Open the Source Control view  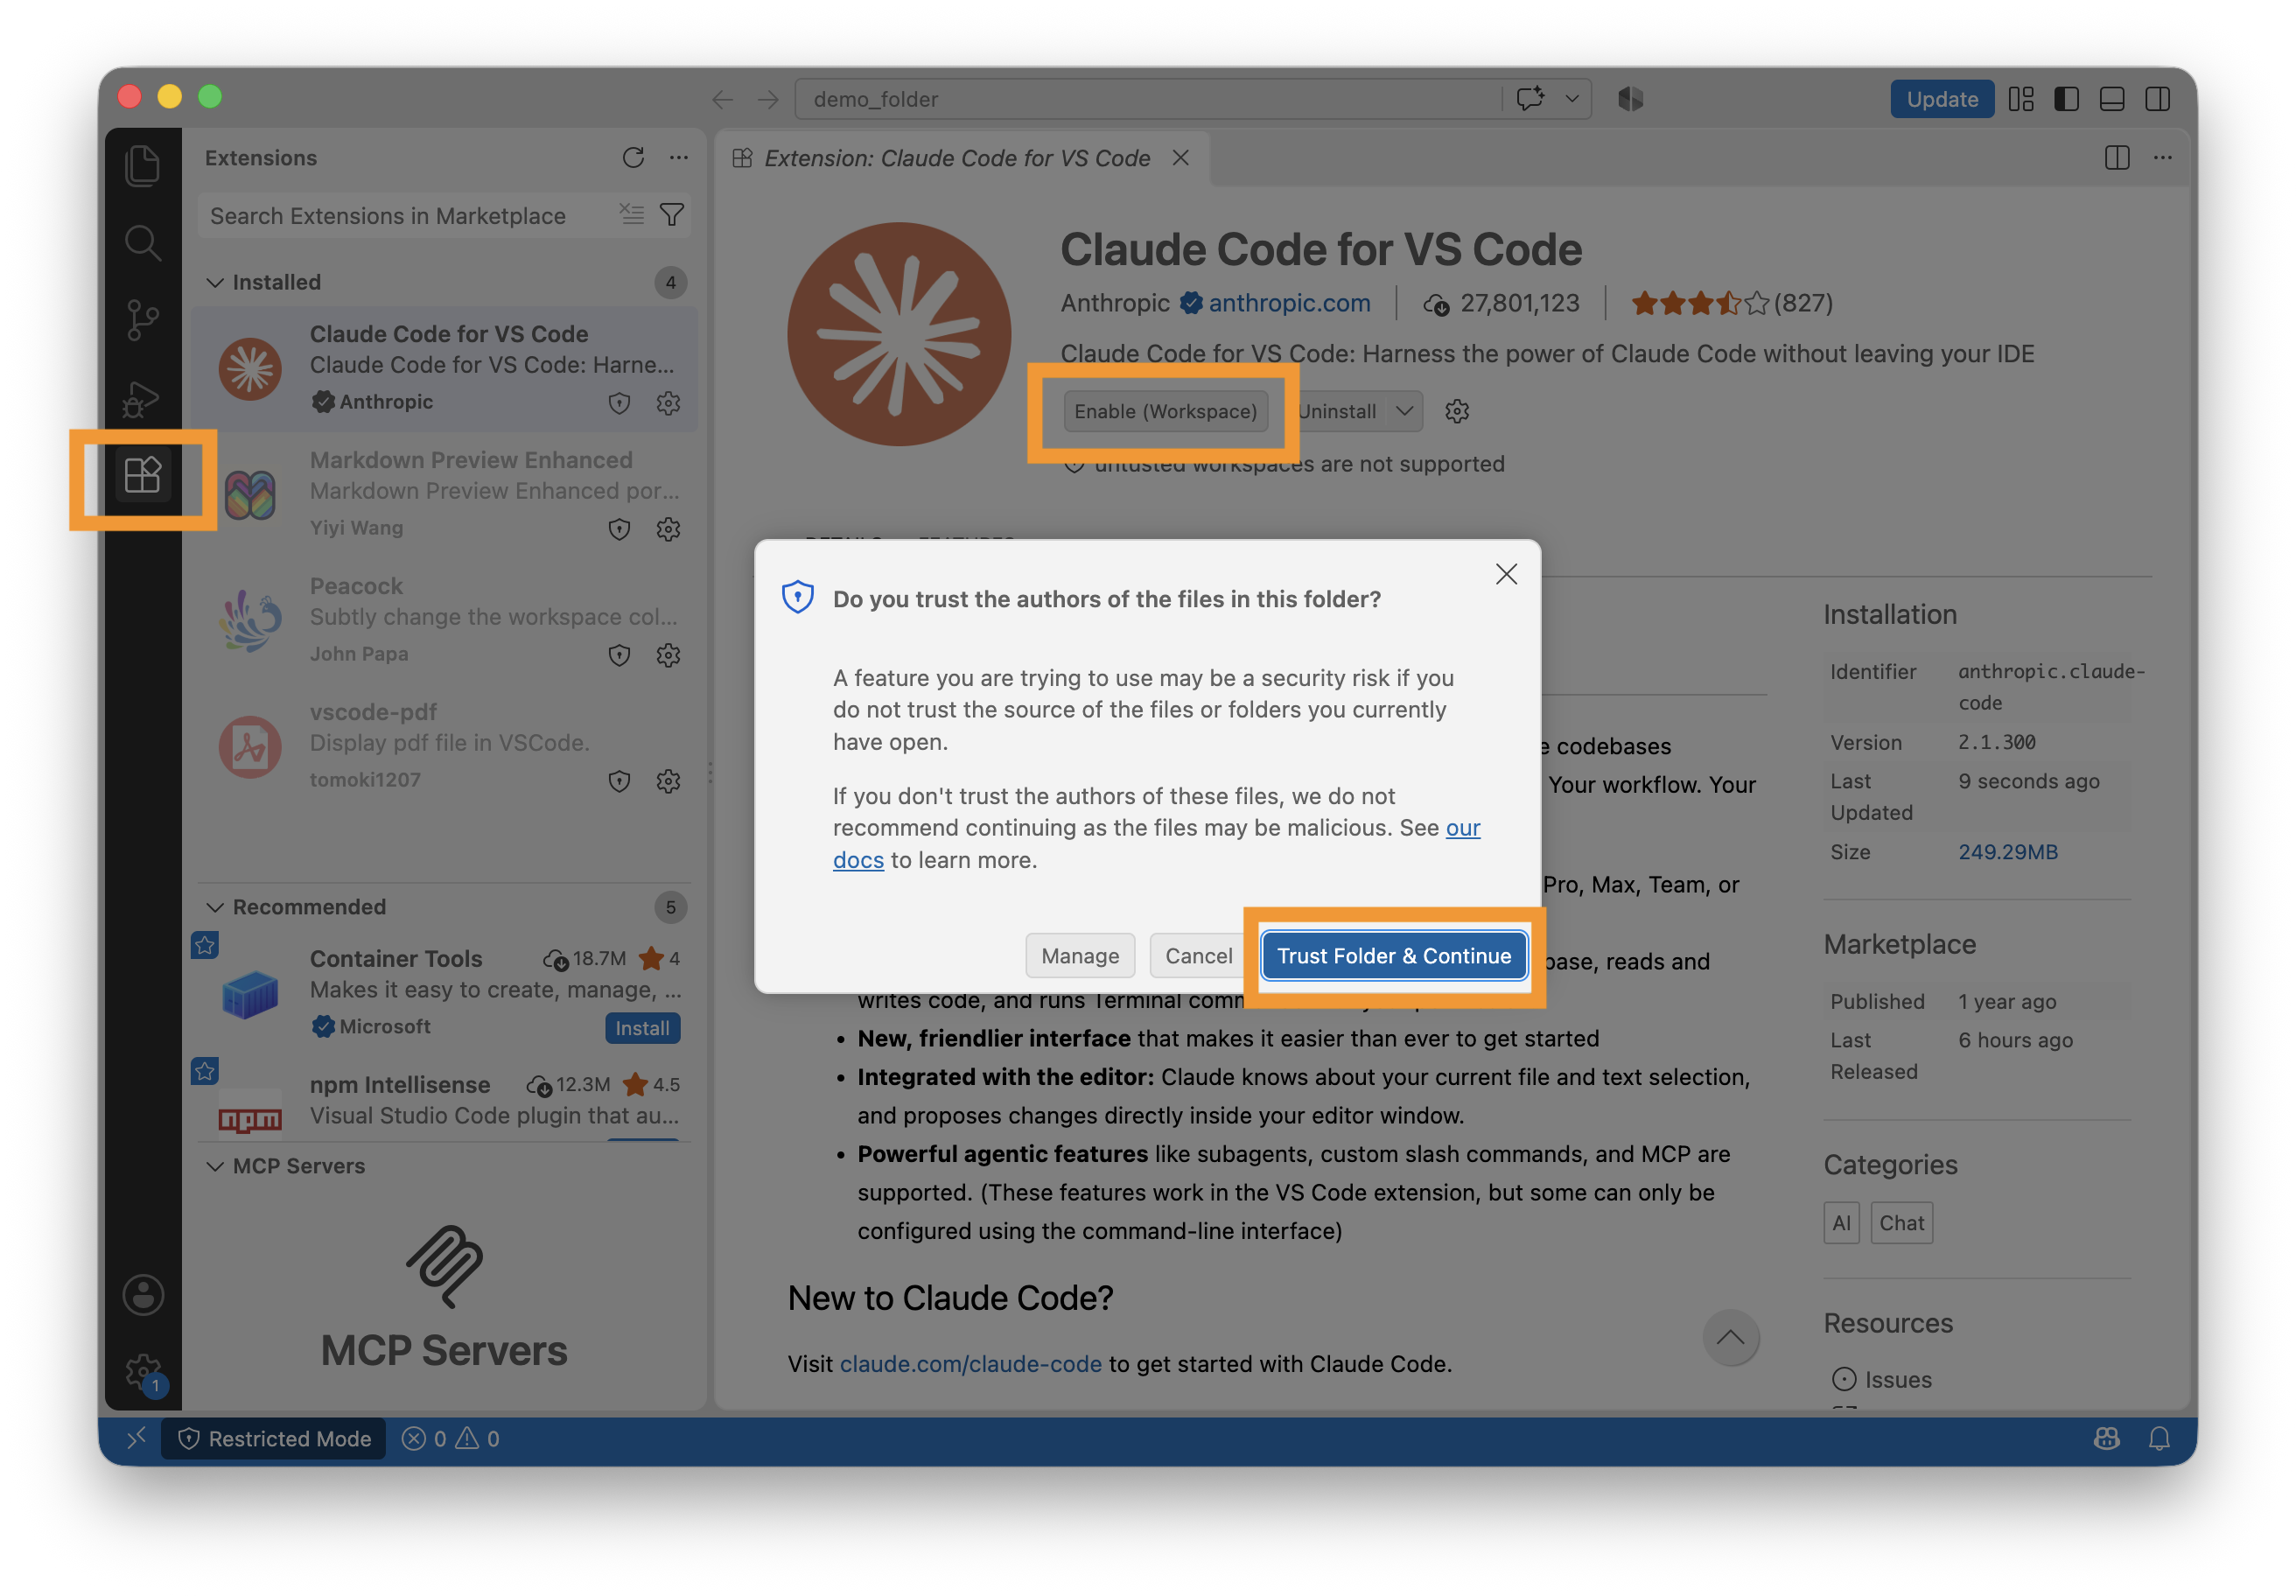[142, 320]
